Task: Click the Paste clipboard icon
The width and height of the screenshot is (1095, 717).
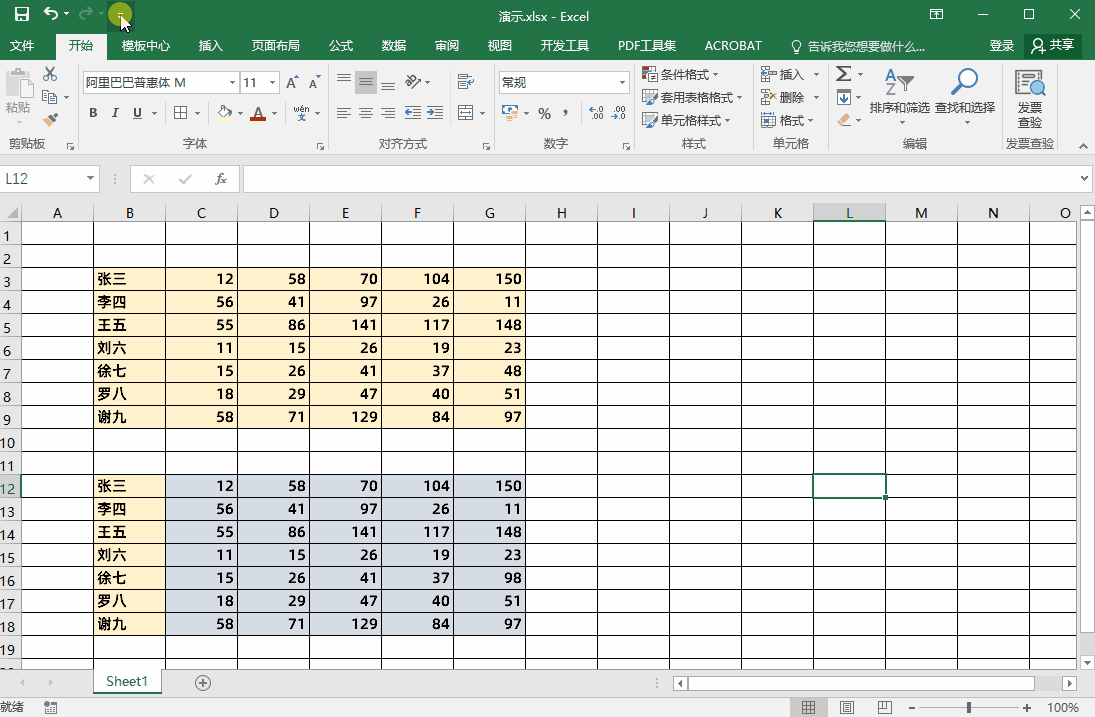Action: [x=19, y=84]
